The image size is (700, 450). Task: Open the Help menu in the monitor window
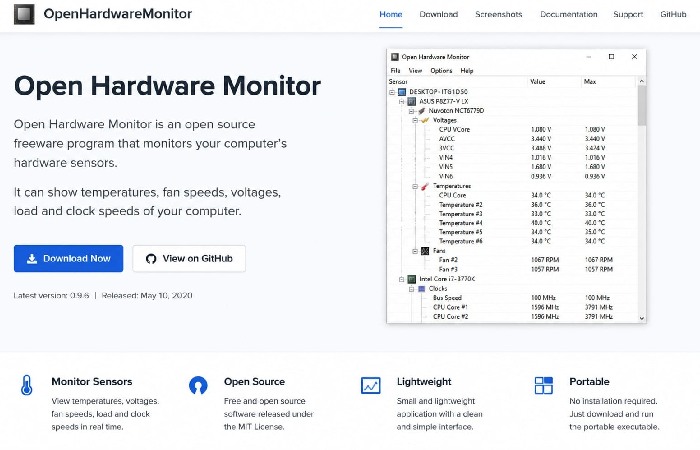pyautogui.click(x=467, y=71)
